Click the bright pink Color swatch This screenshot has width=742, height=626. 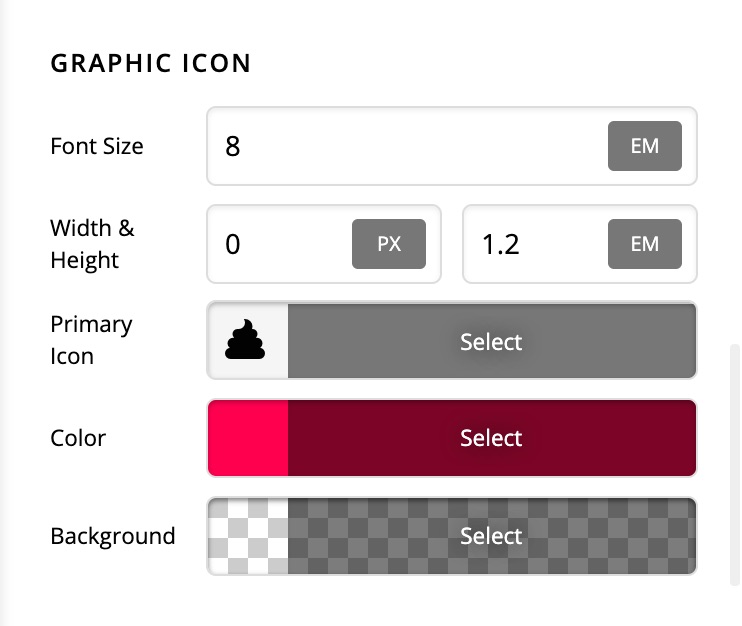click(x=248, y=438)
